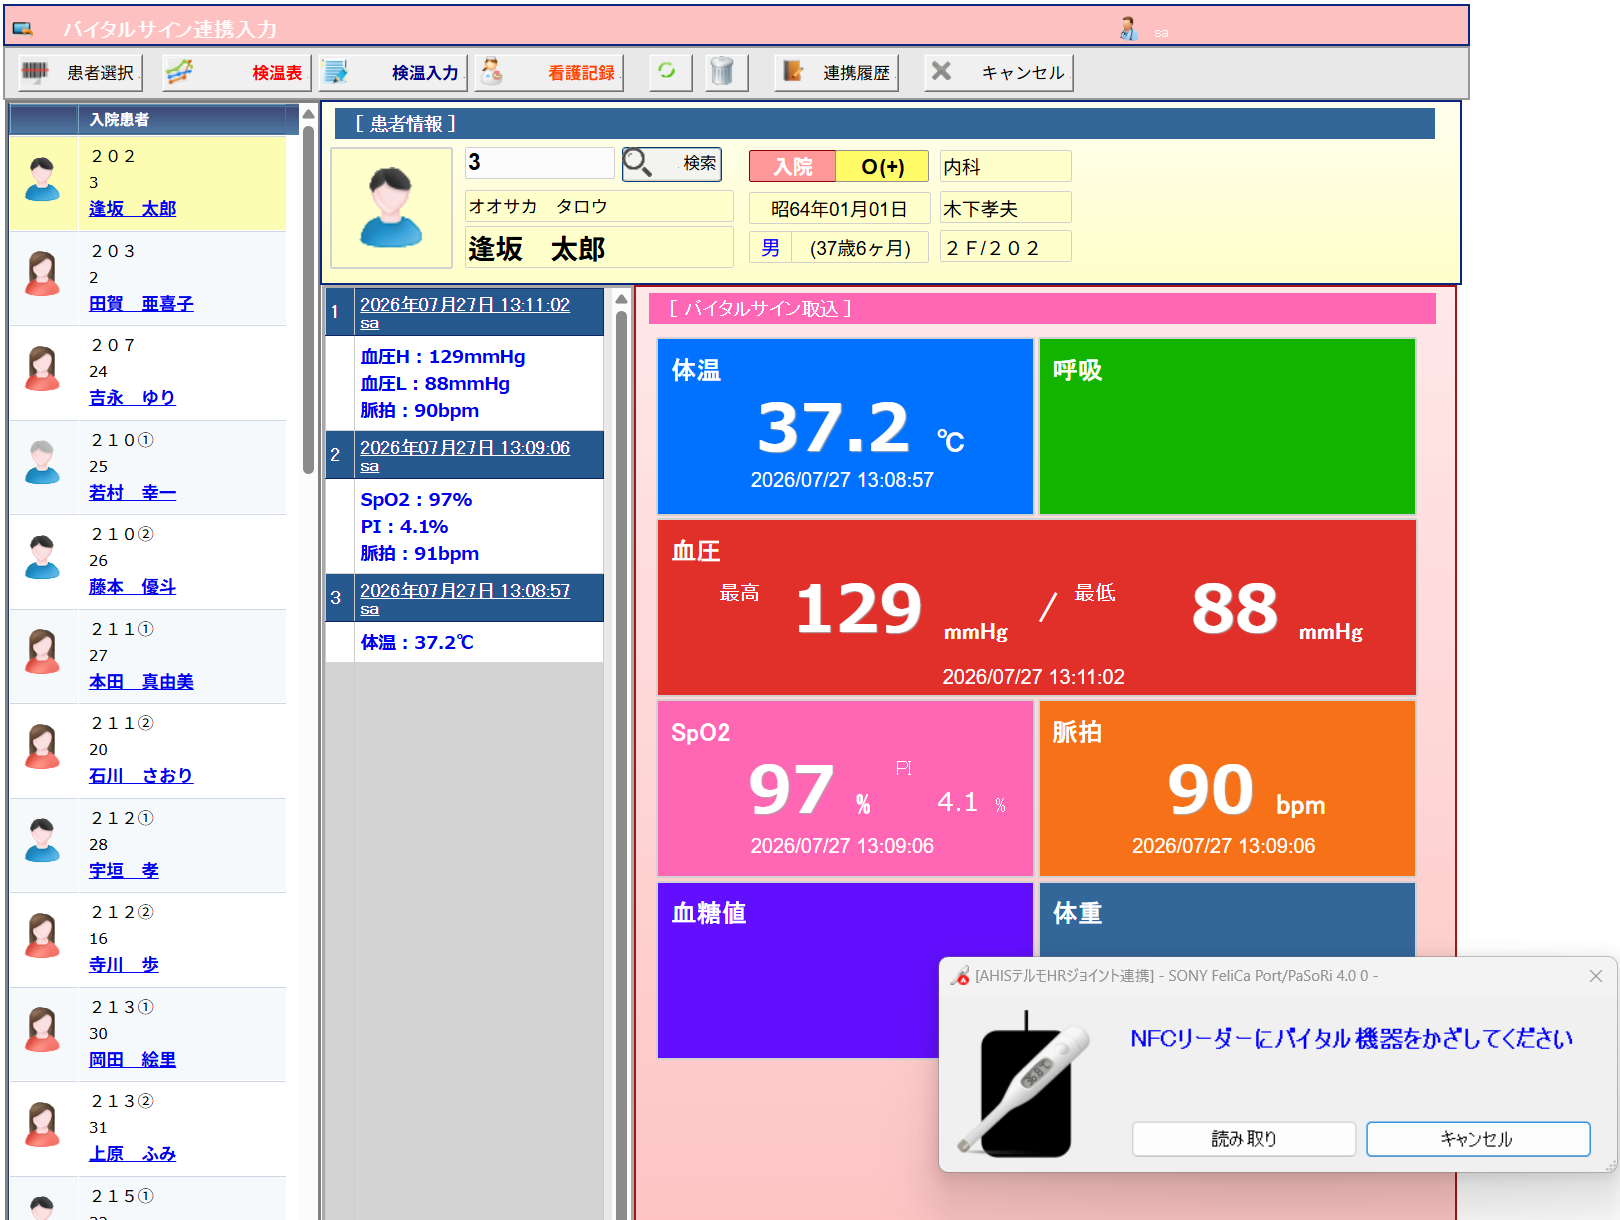Open the 看護記録 nursing record
Screen dimensions: 1620x1220
549,72
